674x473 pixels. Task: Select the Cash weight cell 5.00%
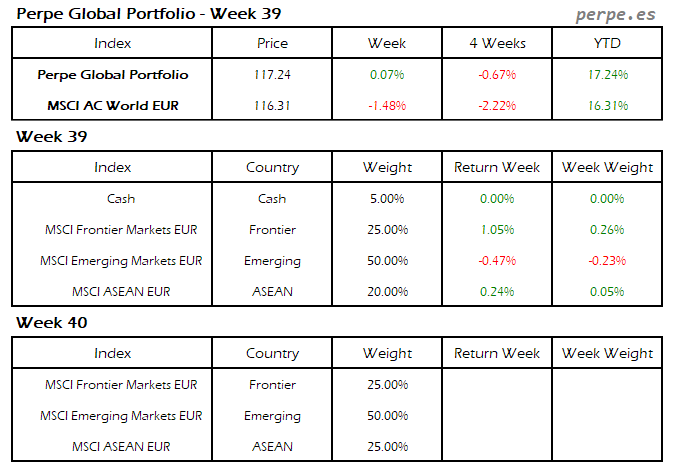pyautogui.click(x=387, y=198)
